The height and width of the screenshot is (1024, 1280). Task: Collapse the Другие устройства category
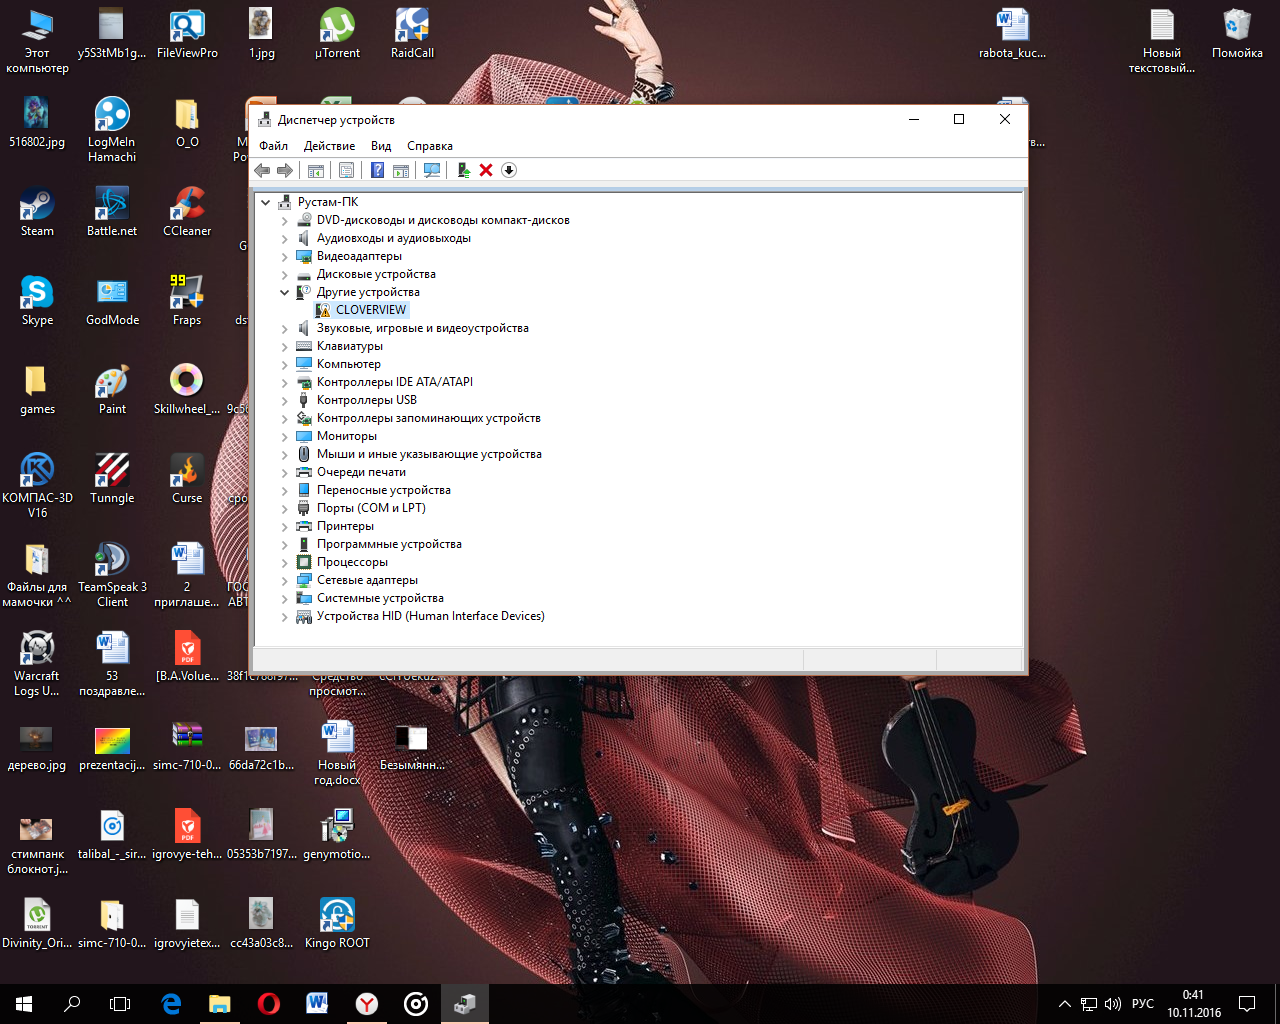[x=285, y=293]
